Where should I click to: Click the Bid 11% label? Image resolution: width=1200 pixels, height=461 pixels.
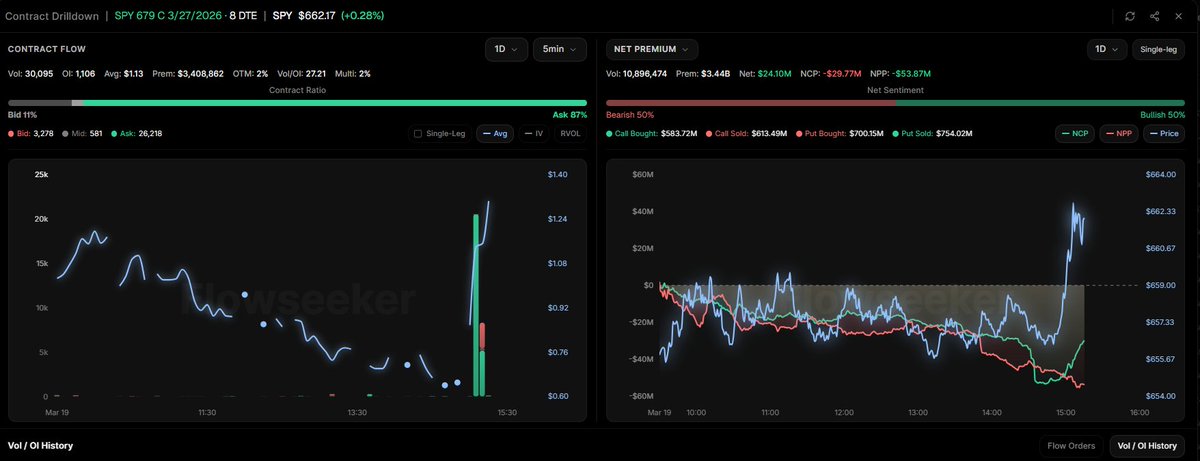coord(24,115)
